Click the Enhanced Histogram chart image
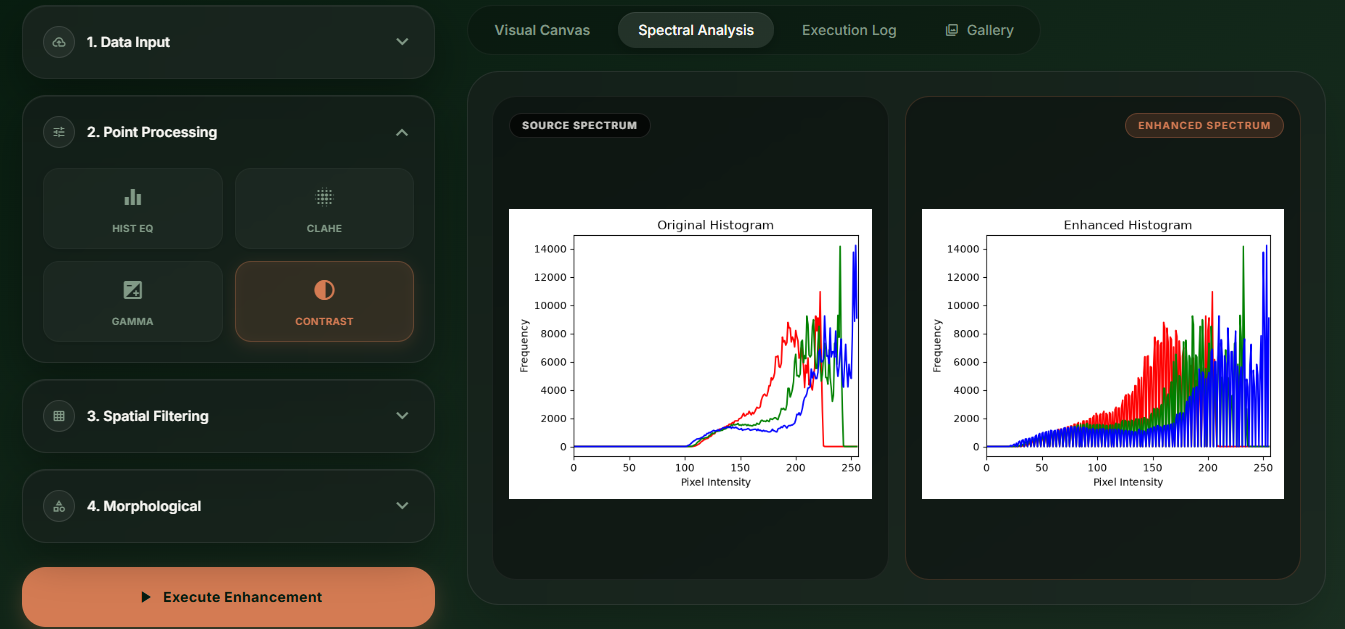This screenshot has width=1345, height=629. click(1103, 354)
